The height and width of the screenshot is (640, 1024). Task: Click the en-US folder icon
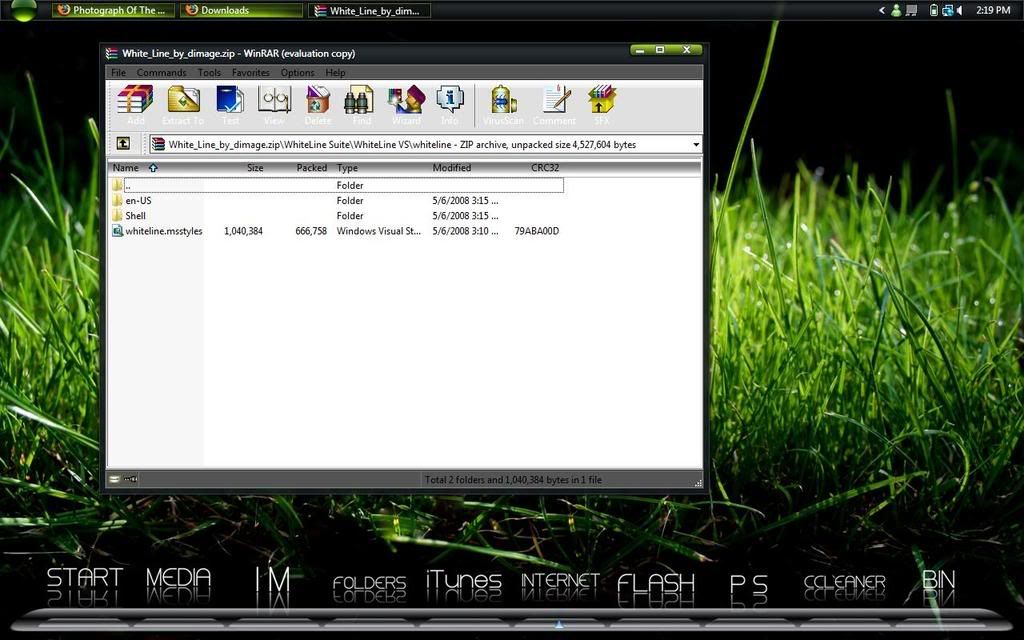(117, 200)
